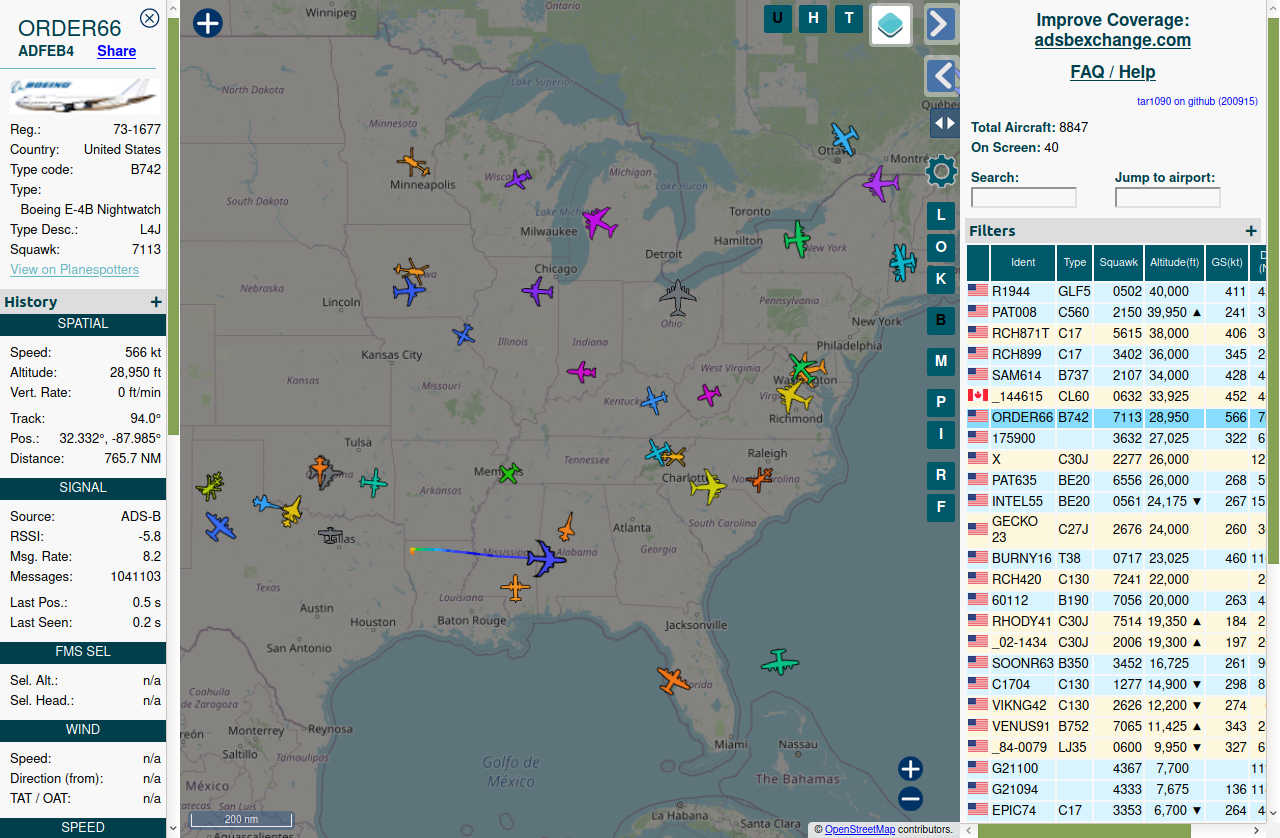The width and height of the screenshot is (1280, 838).
Task: Open the settings gear on the map
Action: [x=941, y=171]
